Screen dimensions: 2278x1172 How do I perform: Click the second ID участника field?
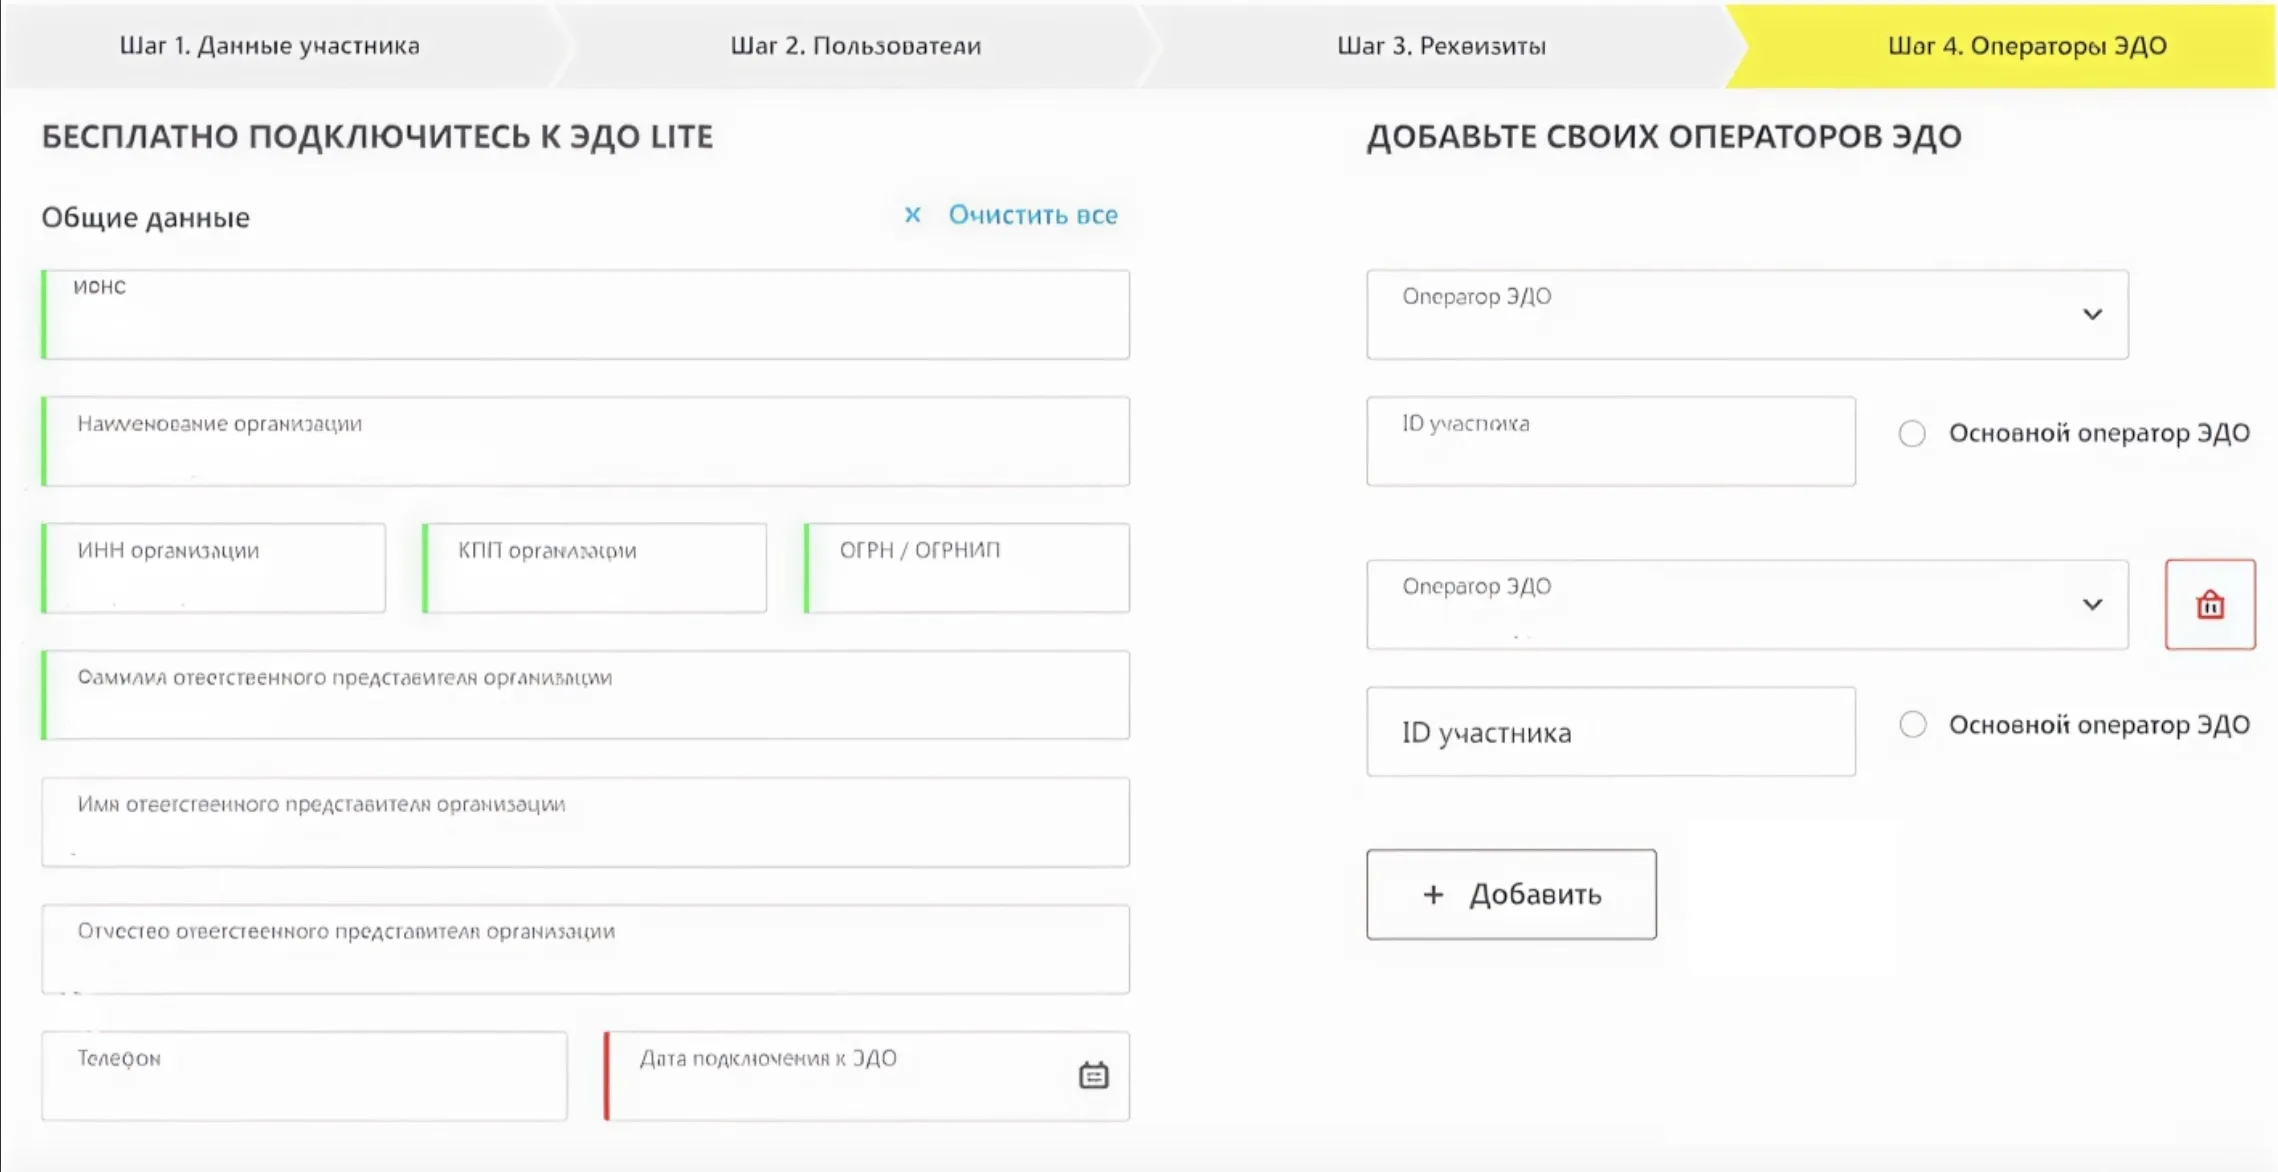pos(1610,732)
